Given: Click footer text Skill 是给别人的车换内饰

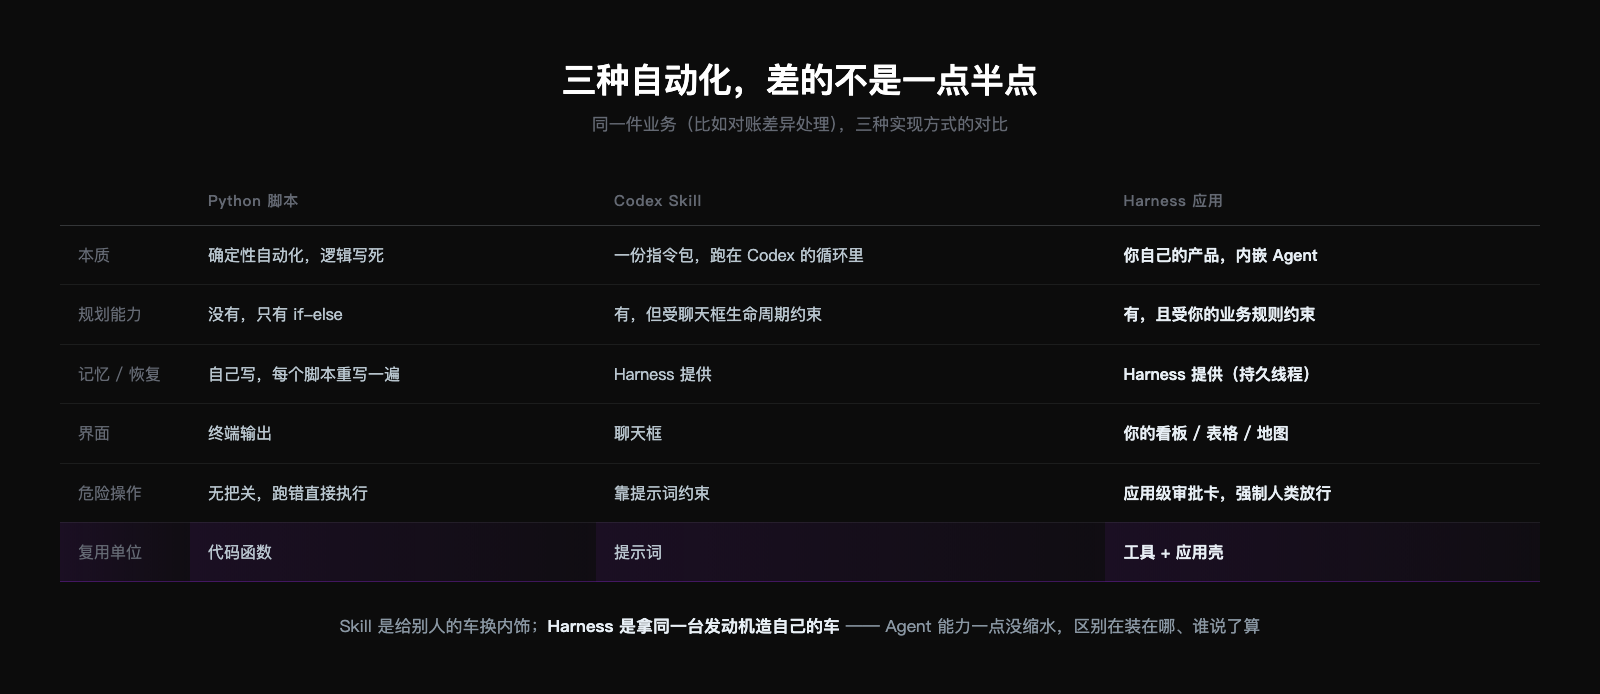Looking at the screenshot, I should (435, 626).
